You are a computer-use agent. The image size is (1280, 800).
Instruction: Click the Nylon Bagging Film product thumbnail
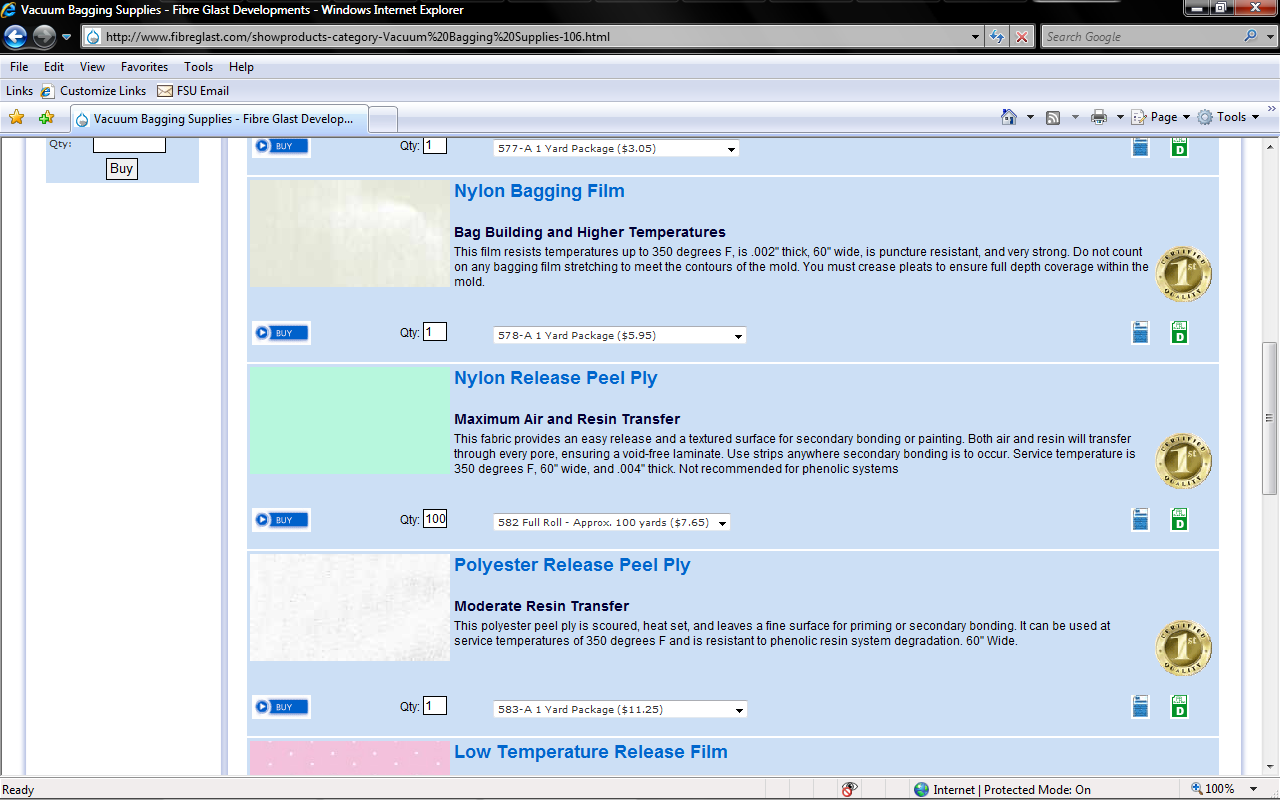[x=349, y=234]
